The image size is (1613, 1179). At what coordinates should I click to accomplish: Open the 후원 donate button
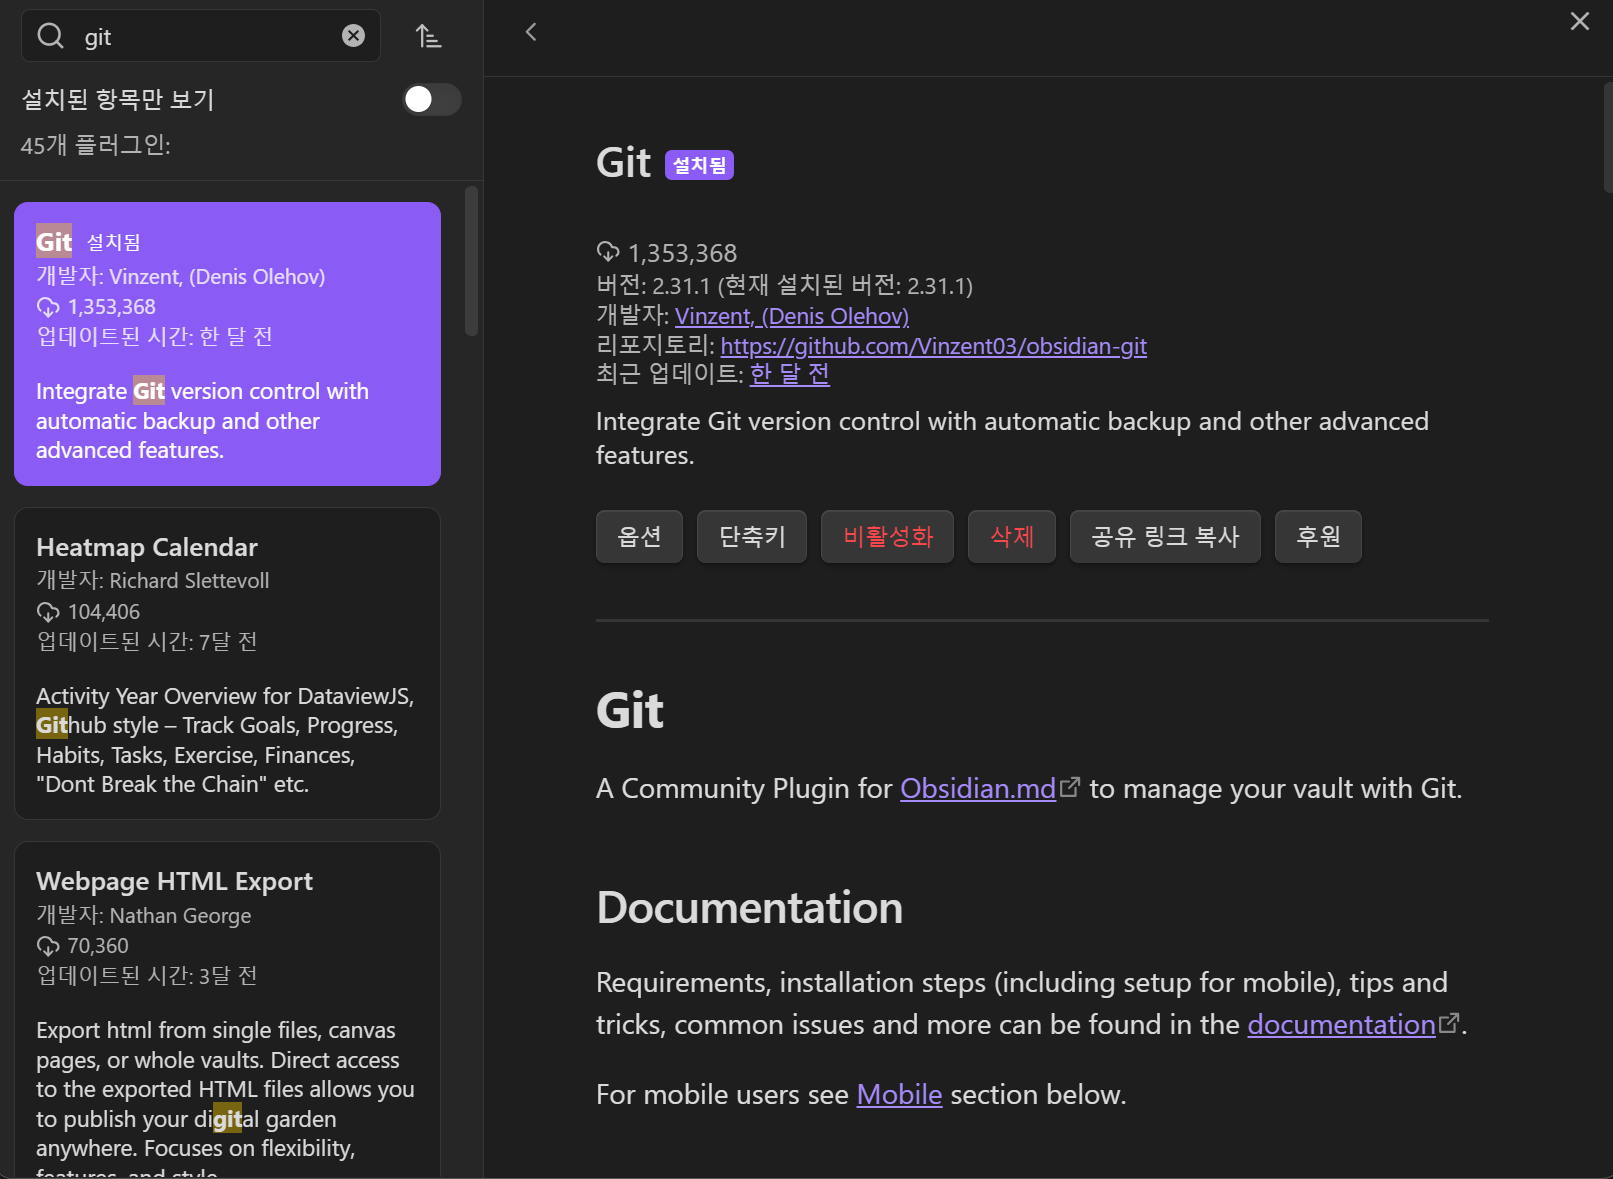(1318, 537)
